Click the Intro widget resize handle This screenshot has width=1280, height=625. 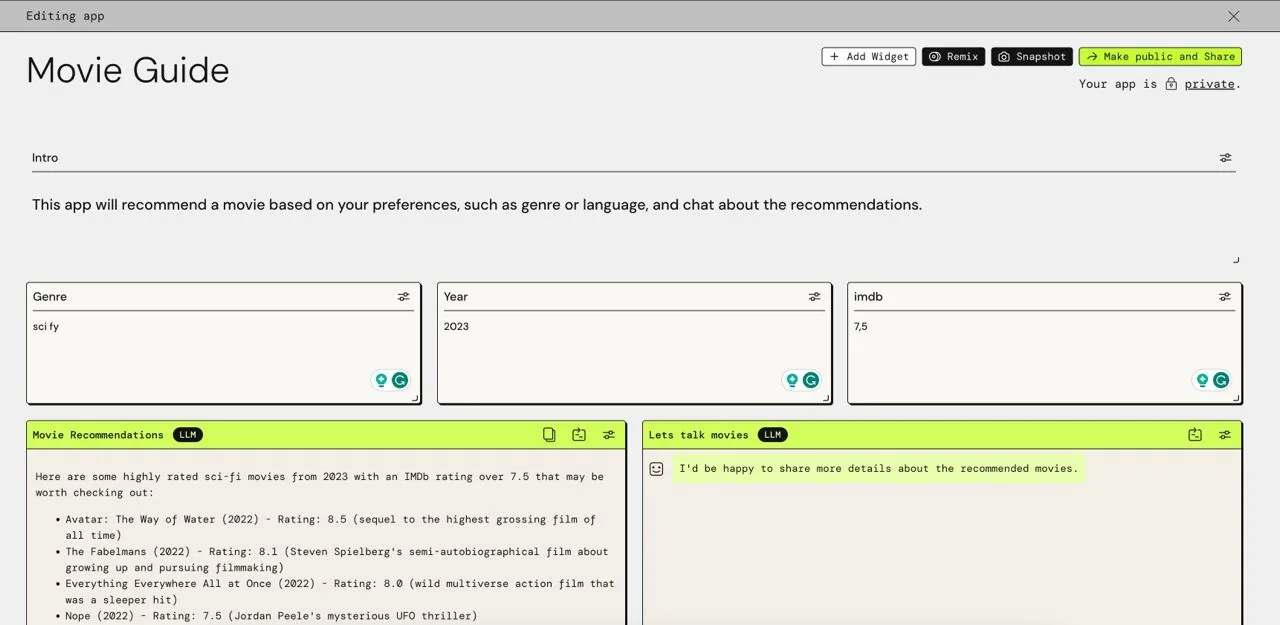pos(1236,260)
